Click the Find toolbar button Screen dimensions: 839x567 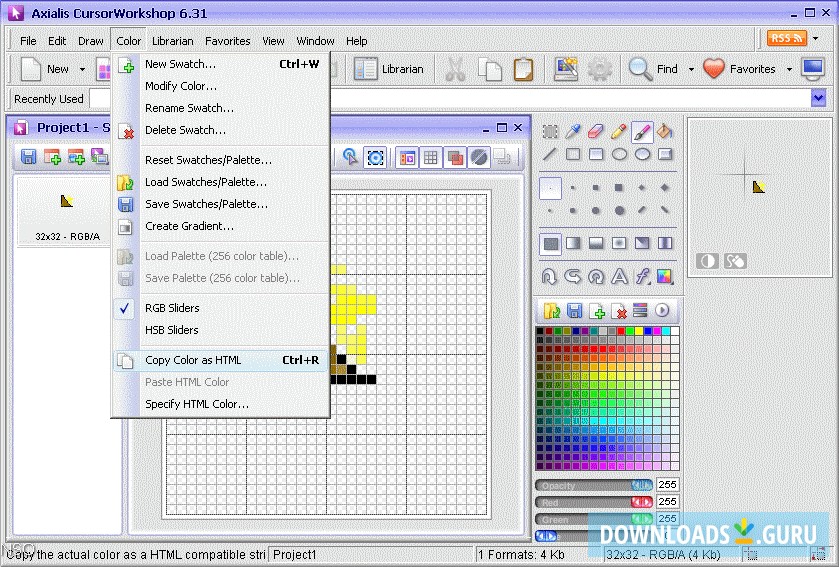click(x=653, y=70)
